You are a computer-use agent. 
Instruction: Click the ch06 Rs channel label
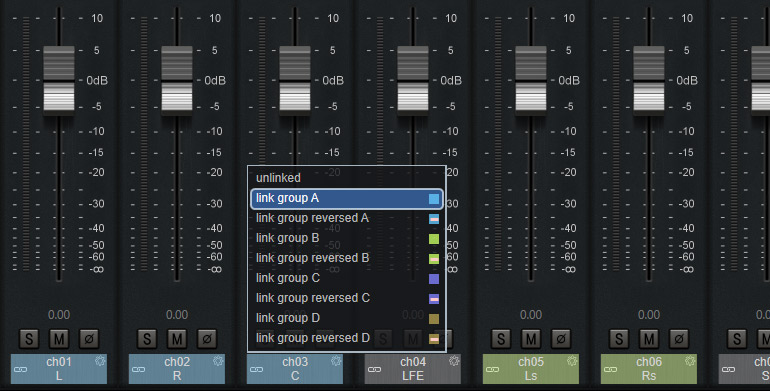(649, 369)
